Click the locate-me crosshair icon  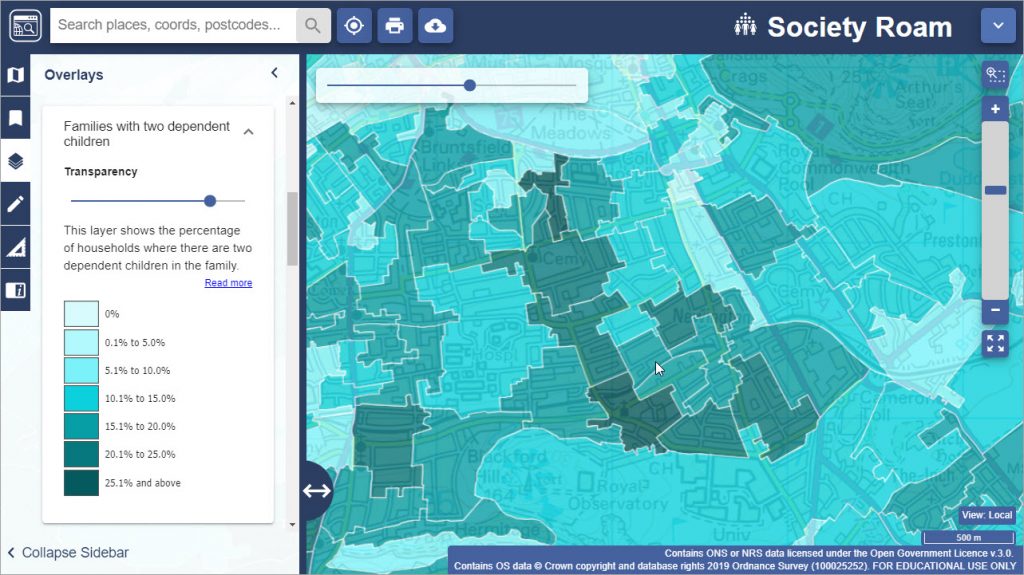(353, 26)
